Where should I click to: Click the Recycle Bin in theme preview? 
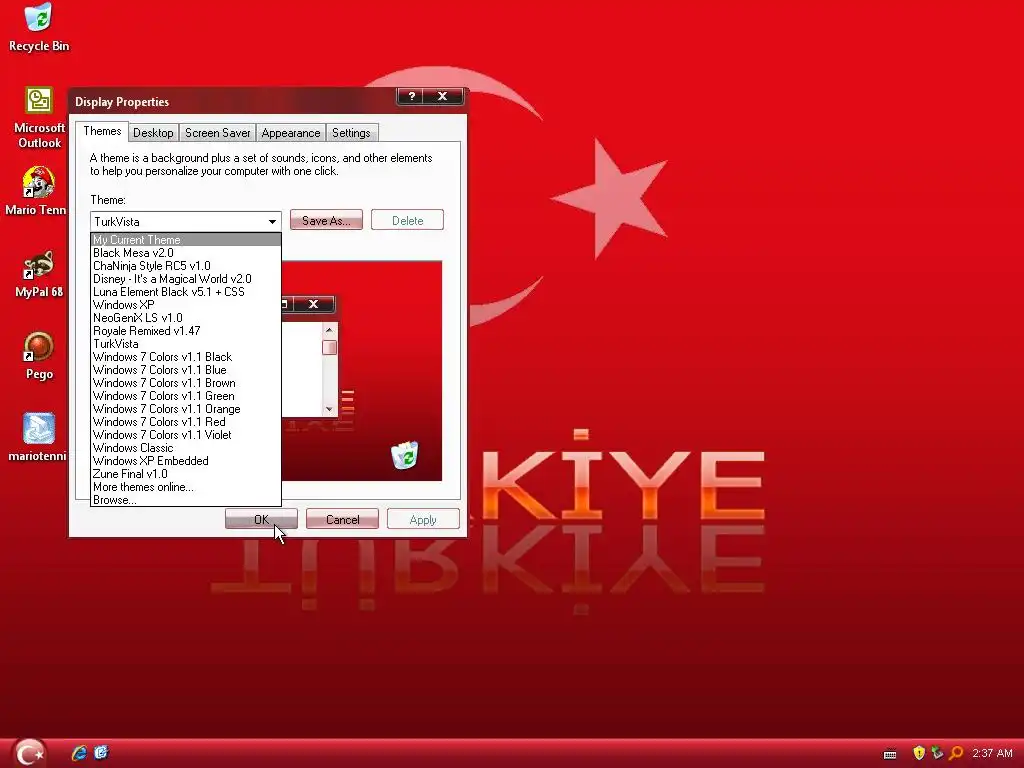(405, 455)
